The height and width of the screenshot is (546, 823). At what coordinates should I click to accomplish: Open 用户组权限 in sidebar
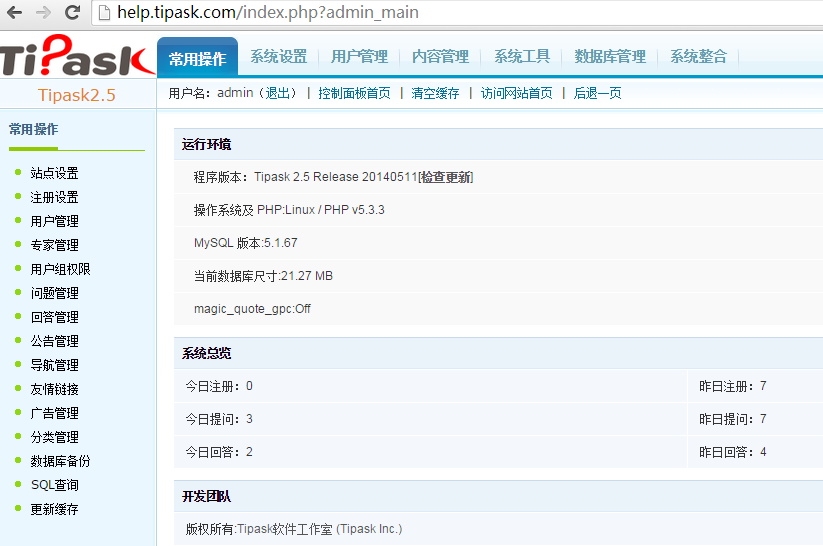[60, 269]
